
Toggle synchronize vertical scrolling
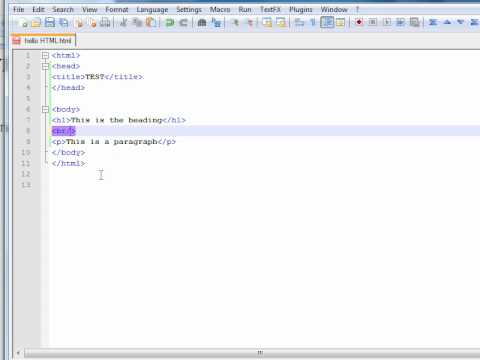click(267, 23)
